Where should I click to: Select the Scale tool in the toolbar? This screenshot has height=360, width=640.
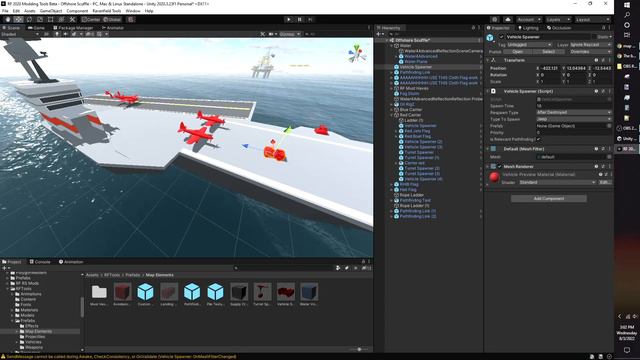(x=40, y=20)
